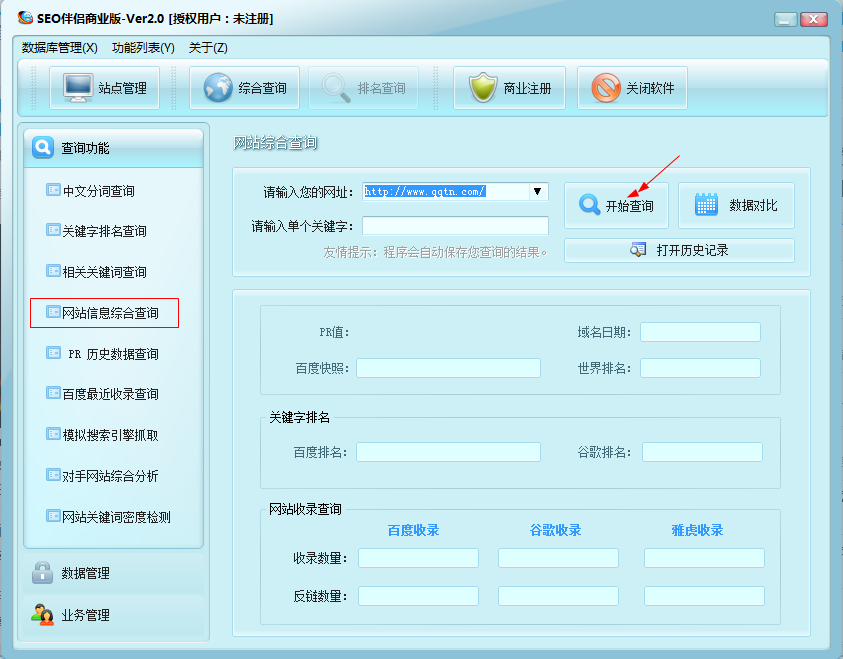Open 综合查询 globe toolbar button
Screen dimensions: 843x659
tap(244, 88)
